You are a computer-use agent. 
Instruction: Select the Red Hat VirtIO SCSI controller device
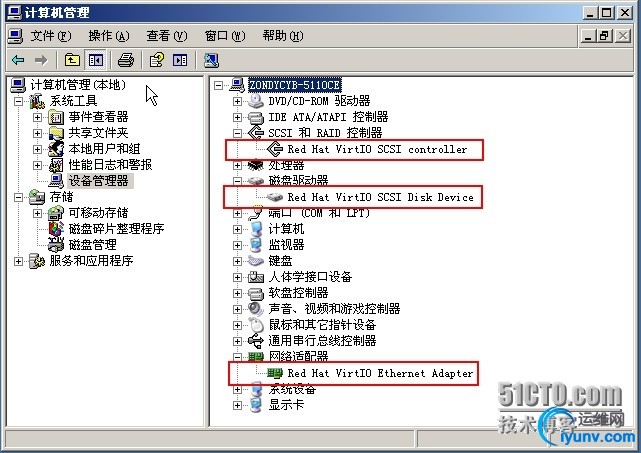point(377,149)
